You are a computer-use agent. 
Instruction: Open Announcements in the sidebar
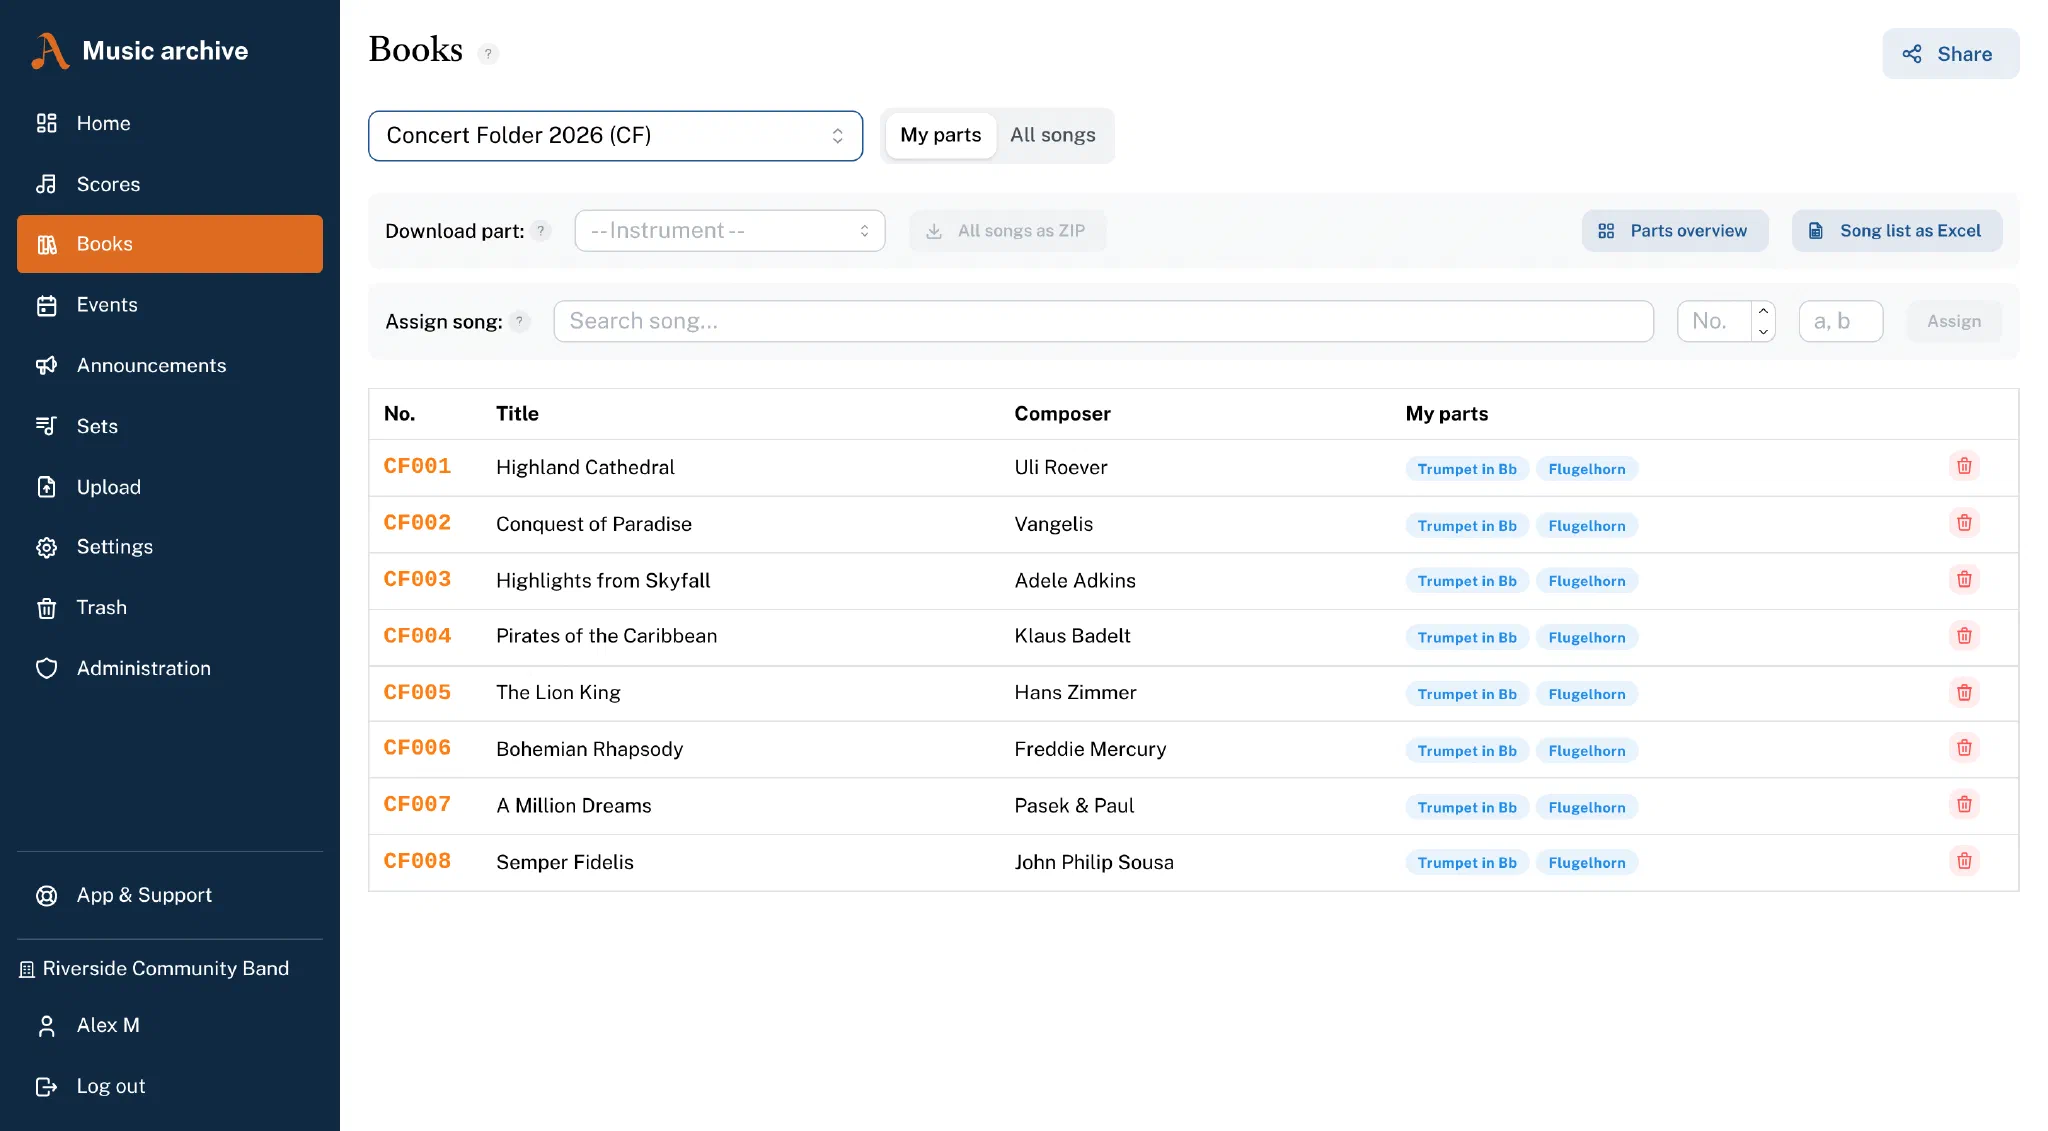pyautogui.click(x=169, y=366)
